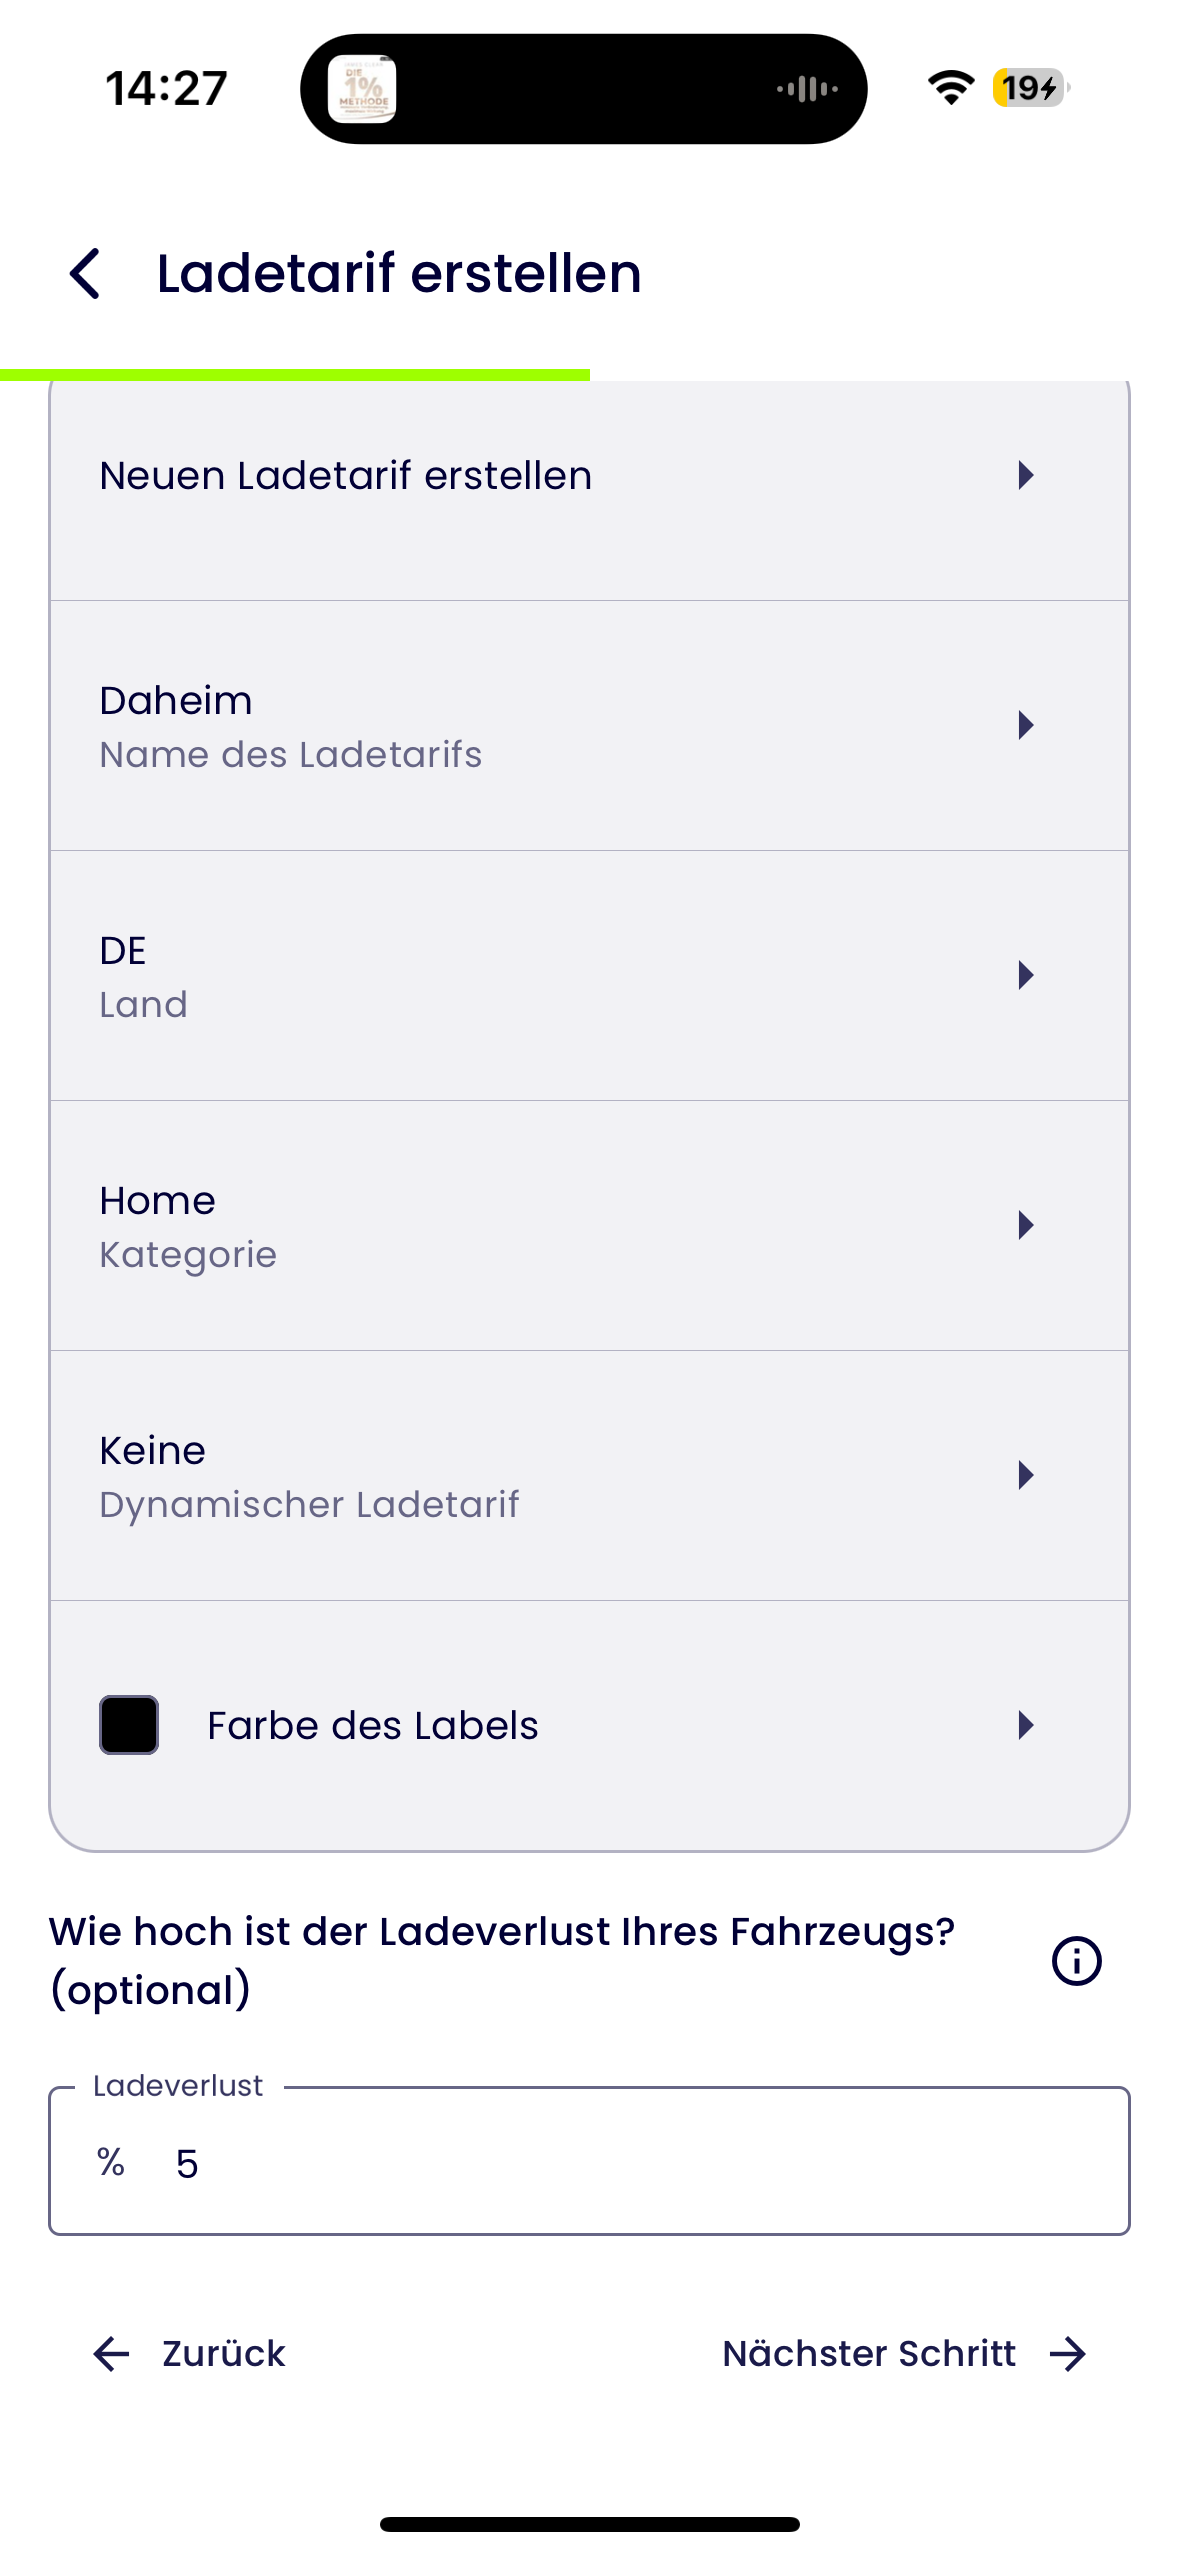Expand the Neuen Ladetarif erstellen arrow
Image resolution: width=1179 pixels, height=2556 pixels.
pos(1025,475)
